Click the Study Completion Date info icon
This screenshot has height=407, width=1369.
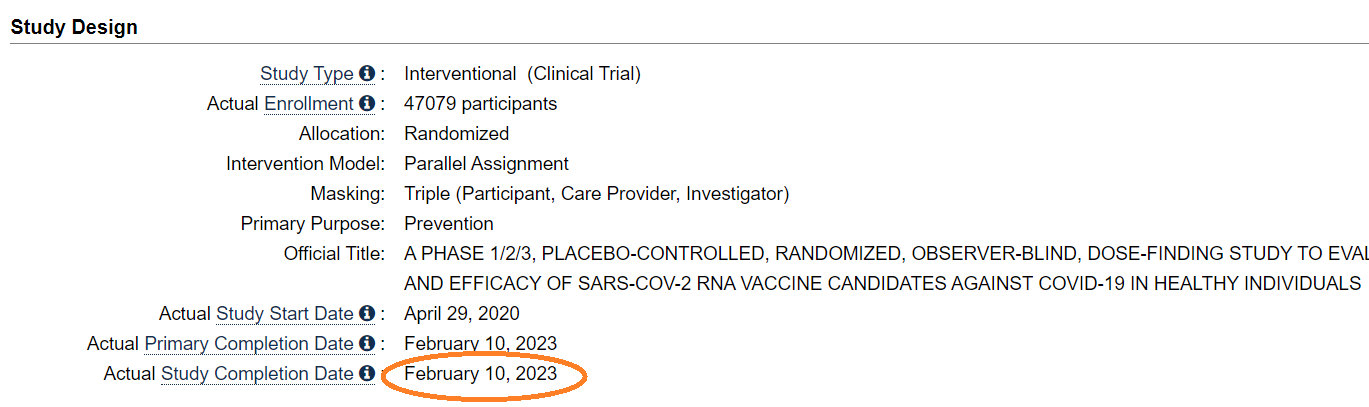click(x=367, y=374)
